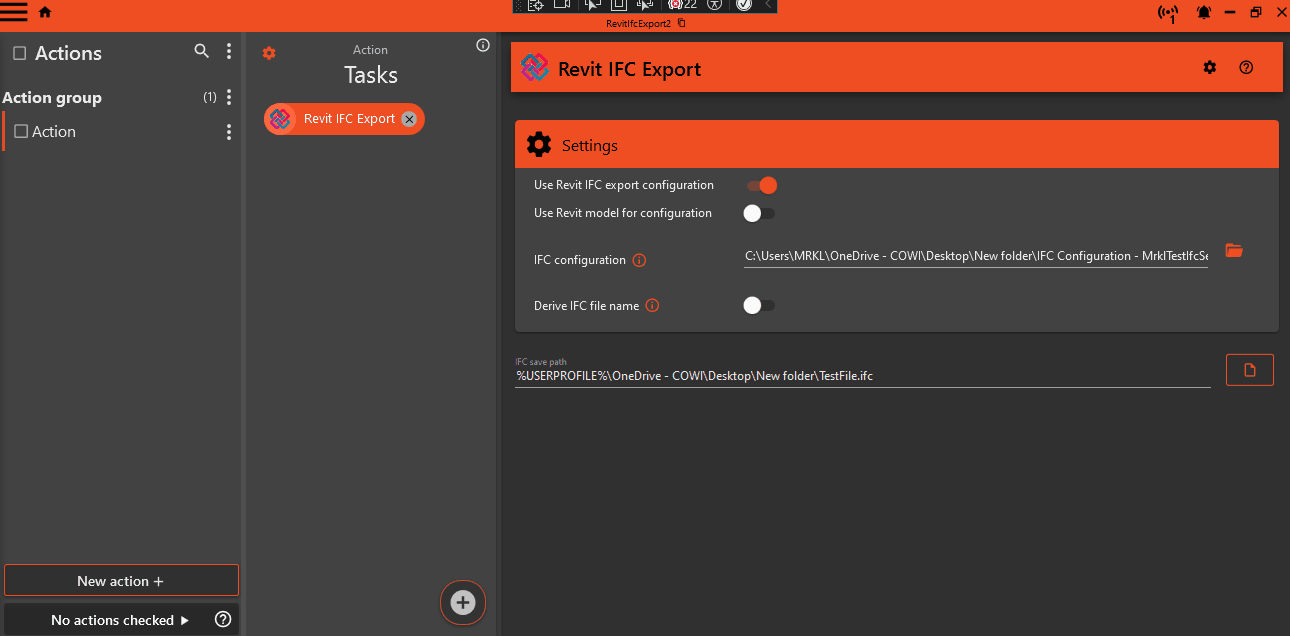Open the home screen
Screen dimensions: 1290x636
click(x=44, y=13)
